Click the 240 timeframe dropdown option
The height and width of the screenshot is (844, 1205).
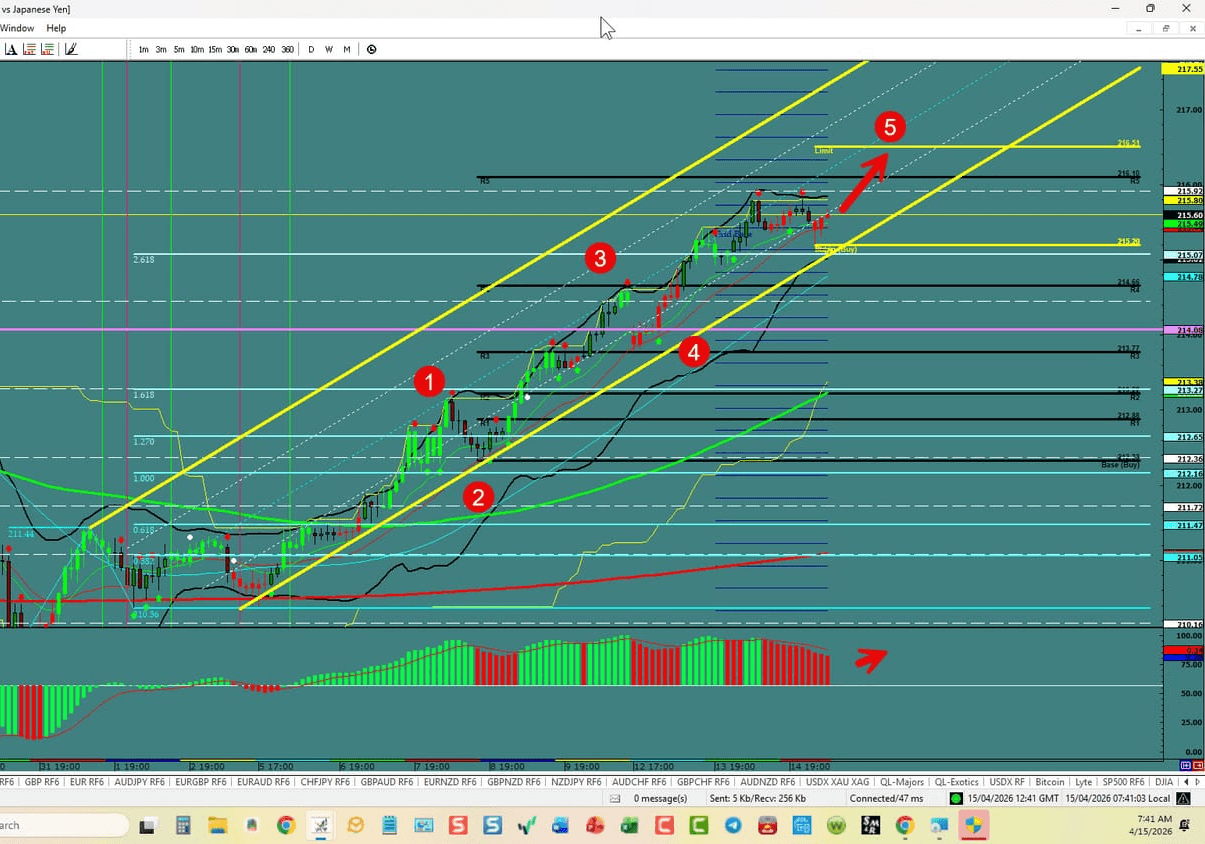point(268,48)
